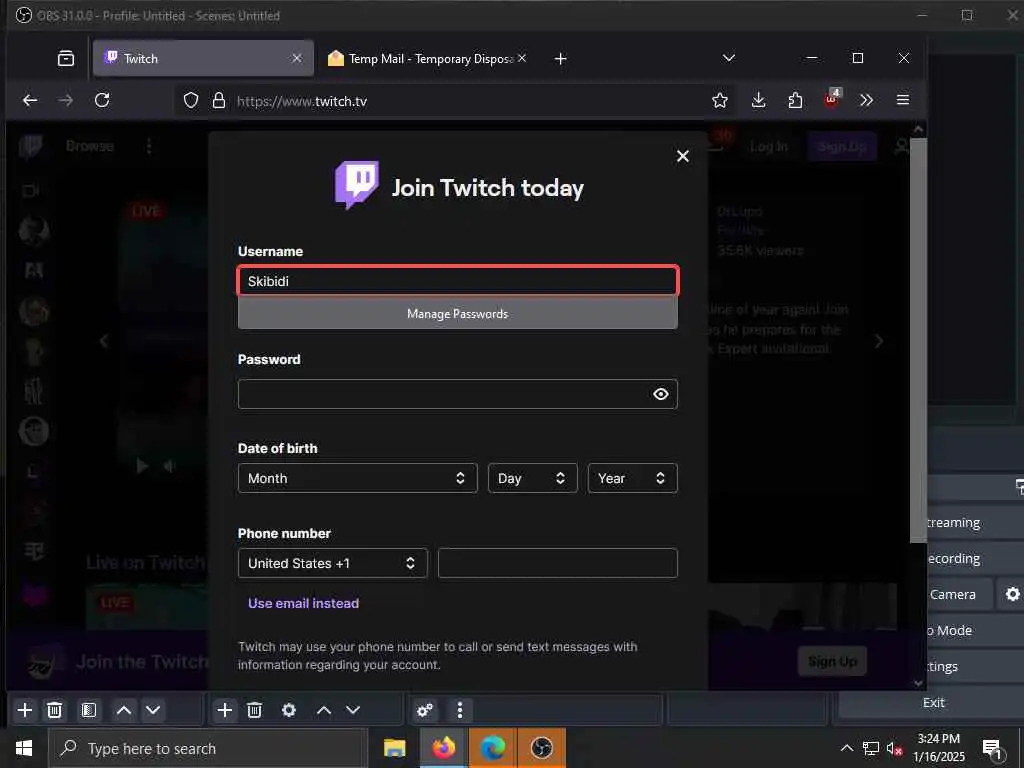The height and width of the screenshot is (768, 1024).
Task: Open uBlock Origin extension icon
Action: tap(832, 98)
